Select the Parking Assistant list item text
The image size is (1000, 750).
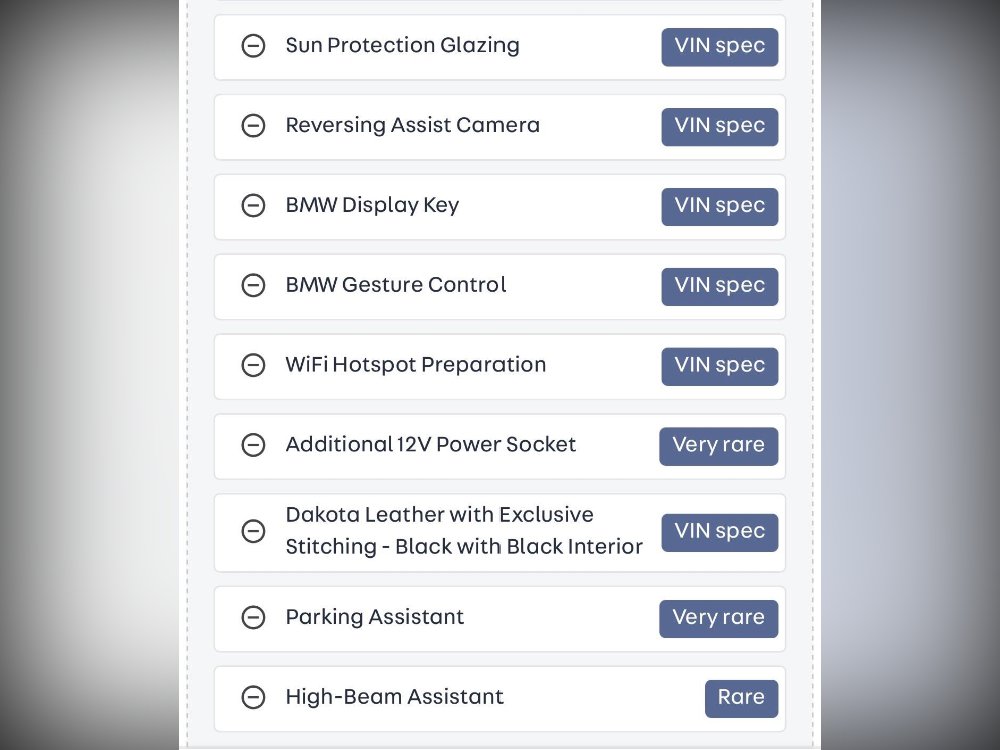click(375, 617)
